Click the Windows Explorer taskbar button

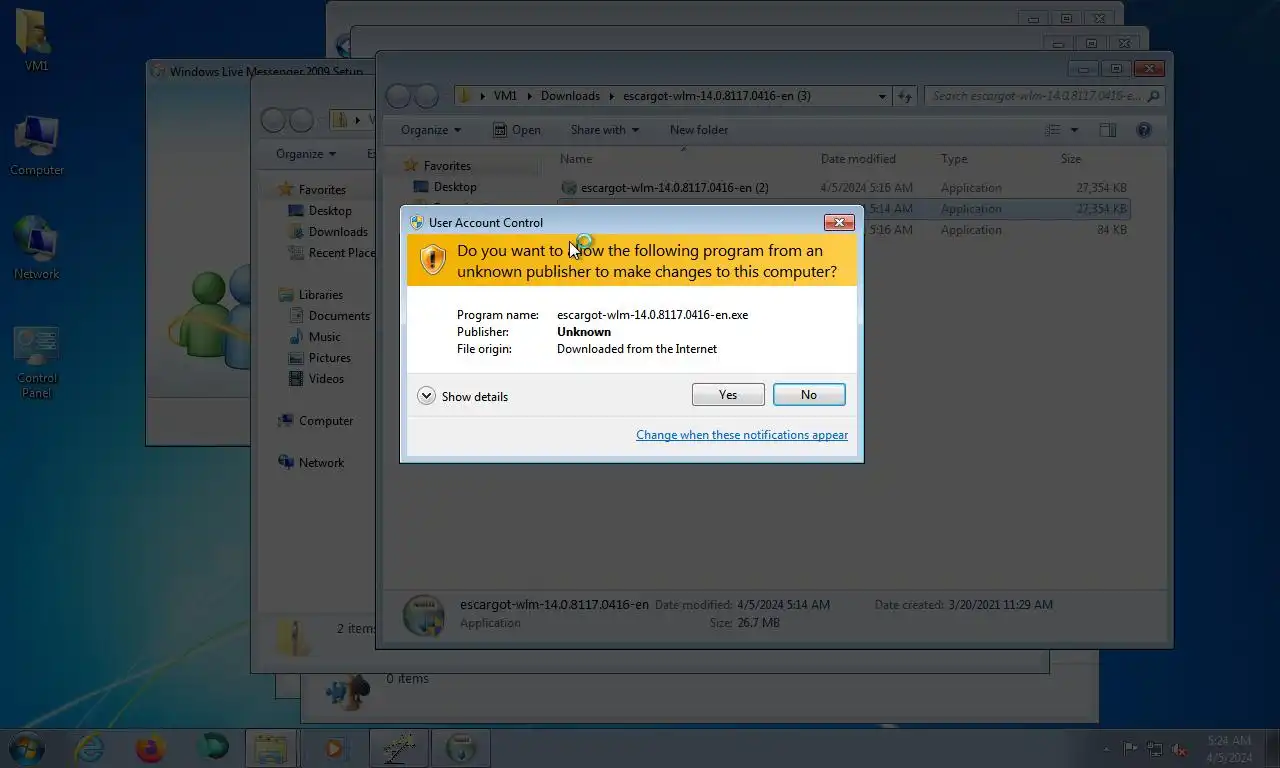point(272,748)
